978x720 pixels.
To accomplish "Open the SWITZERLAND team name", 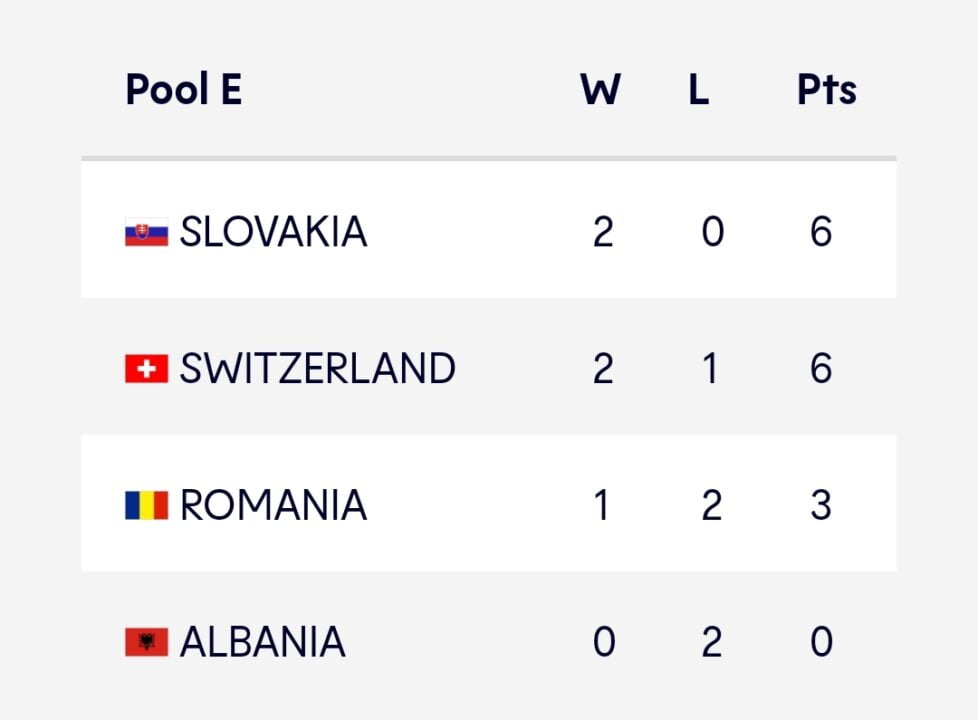I will click(x=317, y=369).
